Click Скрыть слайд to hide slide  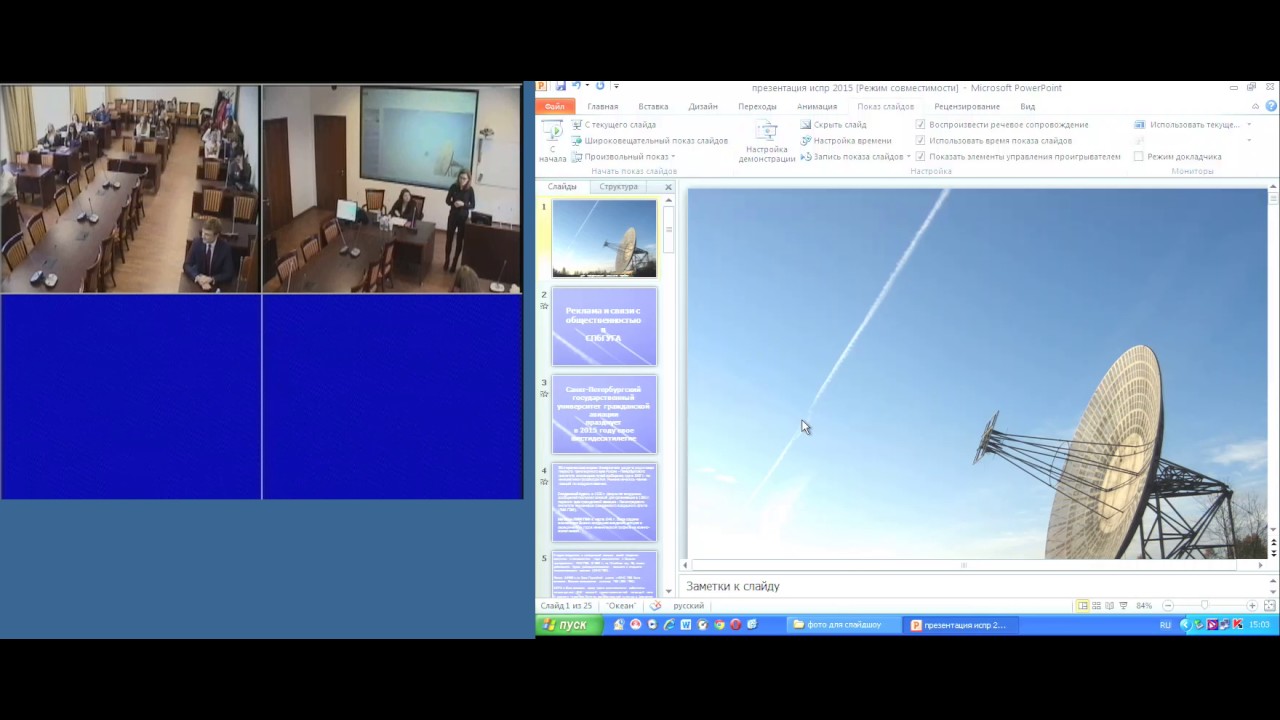coord(833,125)
